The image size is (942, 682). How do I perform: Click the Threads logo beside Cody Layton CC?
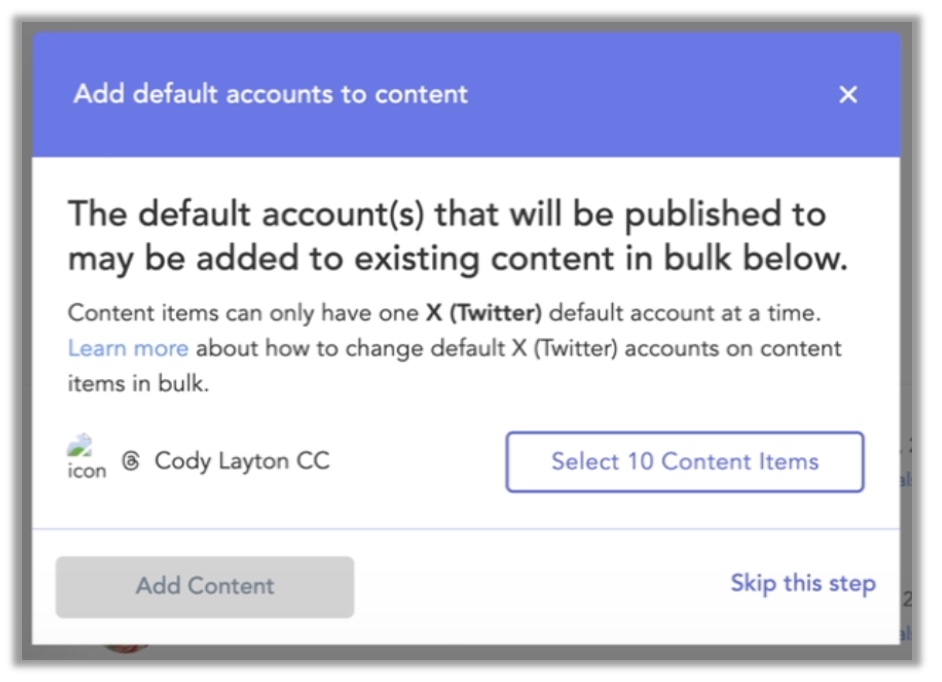coord(131,461)
